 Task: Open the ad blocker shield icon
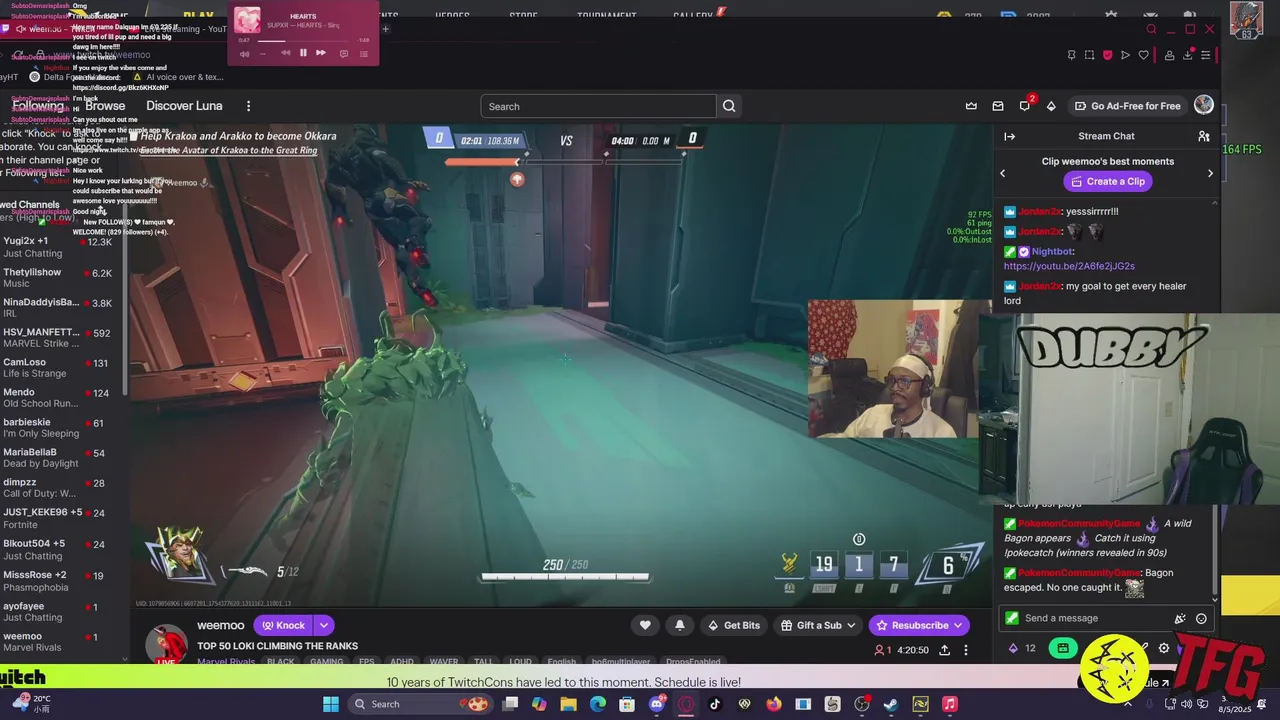[1107, 55]
